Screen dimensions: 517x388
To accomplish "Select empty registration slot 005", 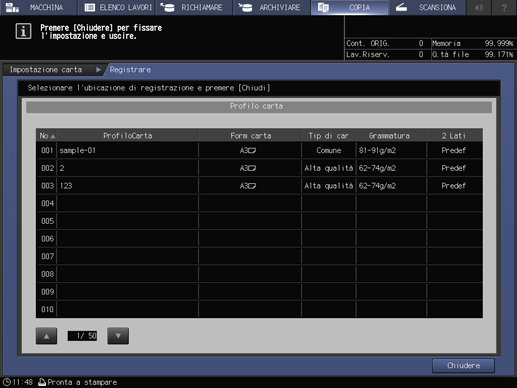I will pyautogui.click(x=259, y=221).
